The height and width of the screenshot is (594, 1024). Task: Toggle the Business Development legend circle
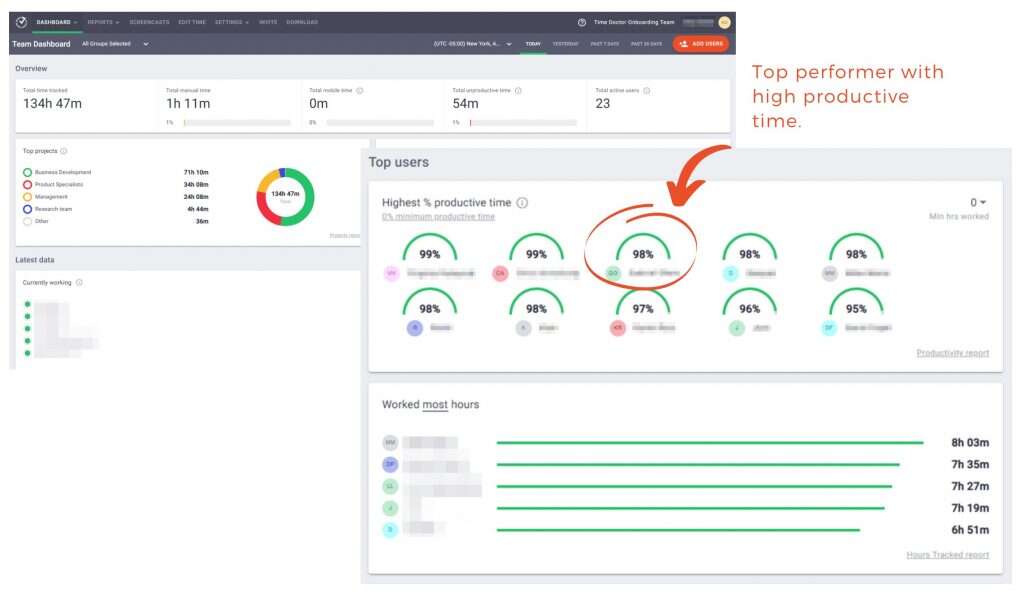[27, 173]
